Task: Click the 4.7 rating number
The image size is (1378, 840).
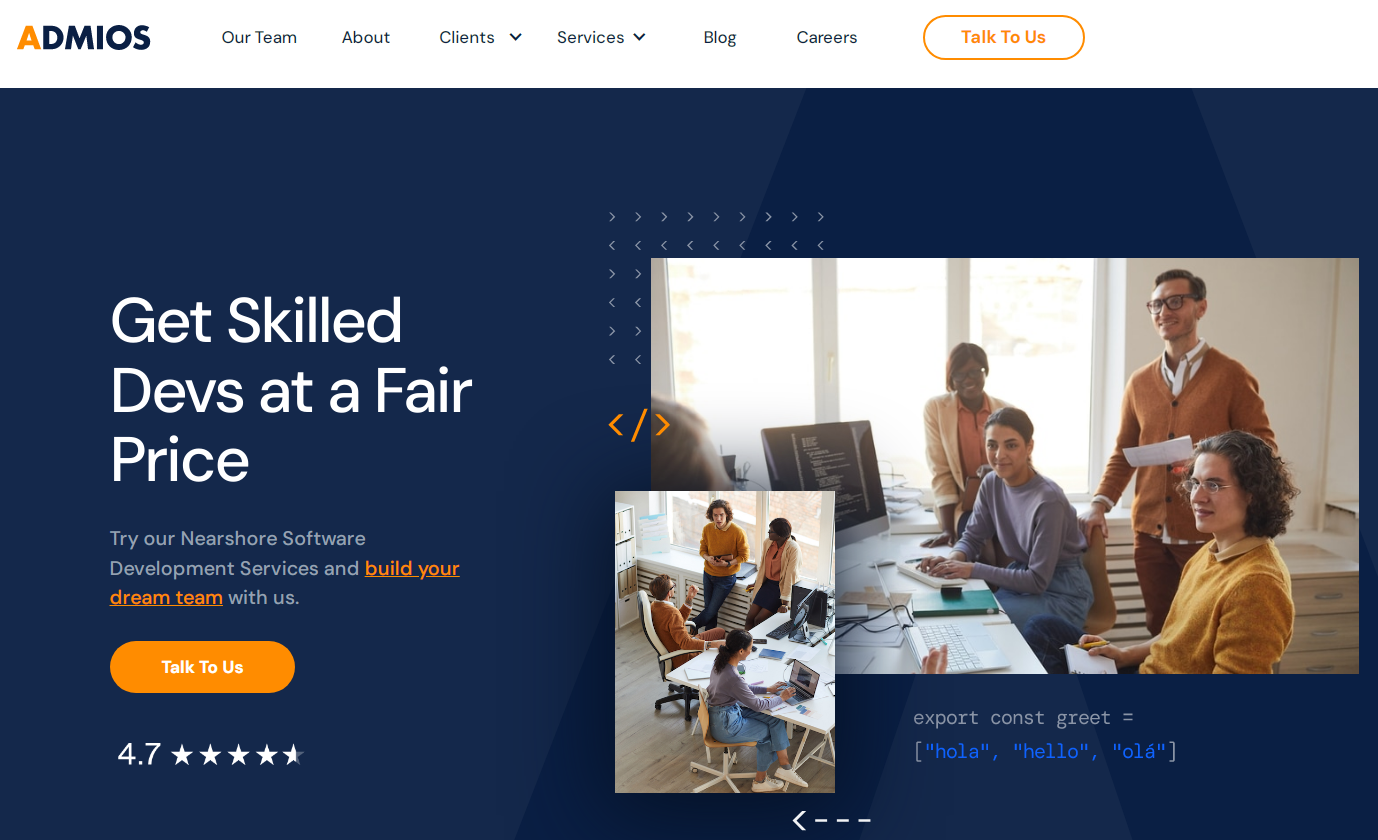Action: pos(139,754)
